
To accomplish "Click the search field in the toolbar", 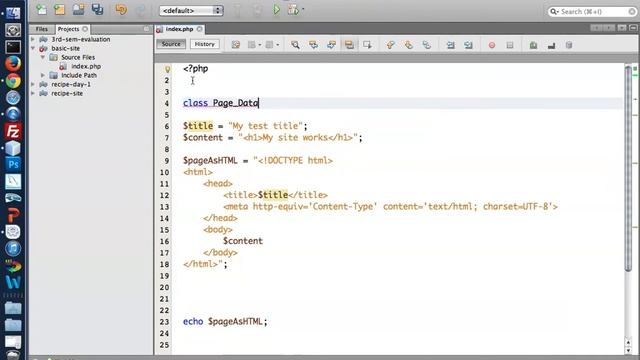I will coord(592,11).
